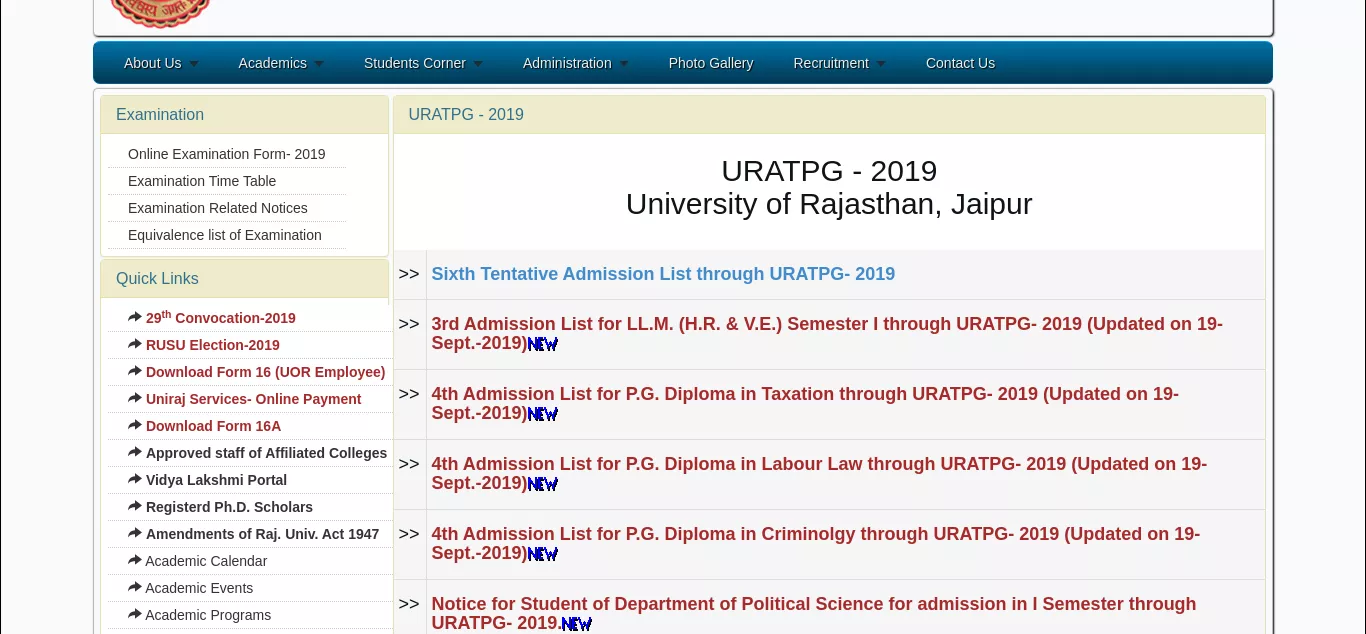
Task: Open Academic Programs link
Action: click(208, 615)
